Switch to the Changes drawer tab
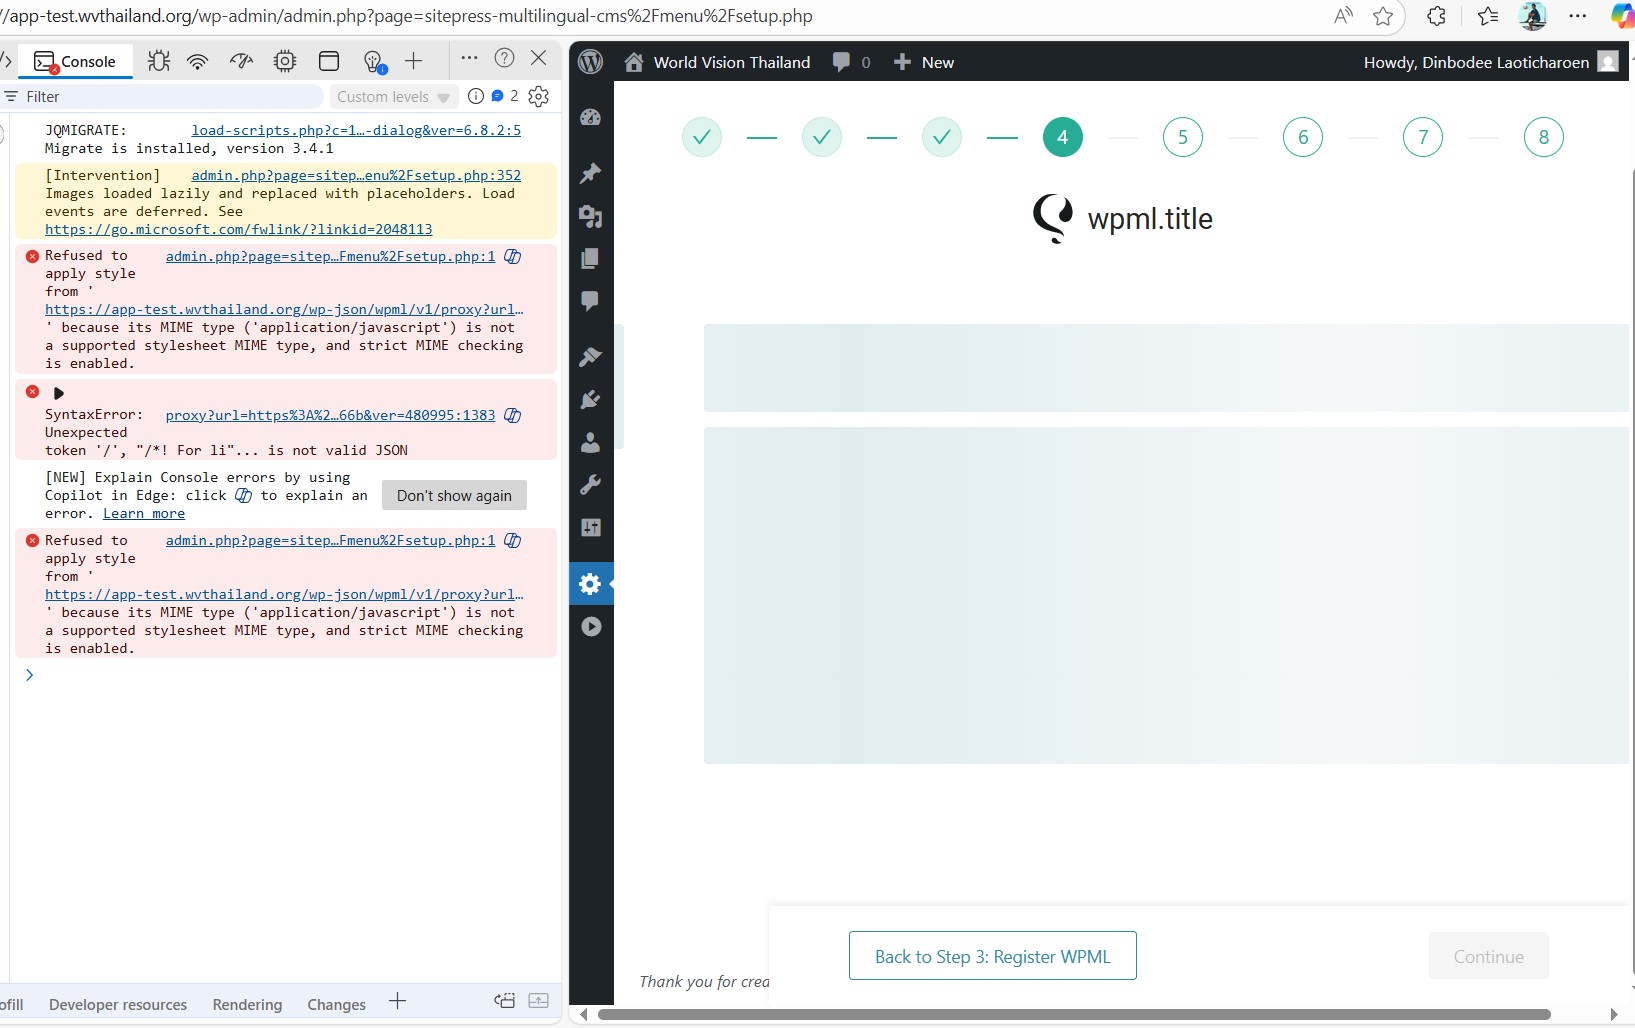1635x1028 pixels. tap(336, 1004)
